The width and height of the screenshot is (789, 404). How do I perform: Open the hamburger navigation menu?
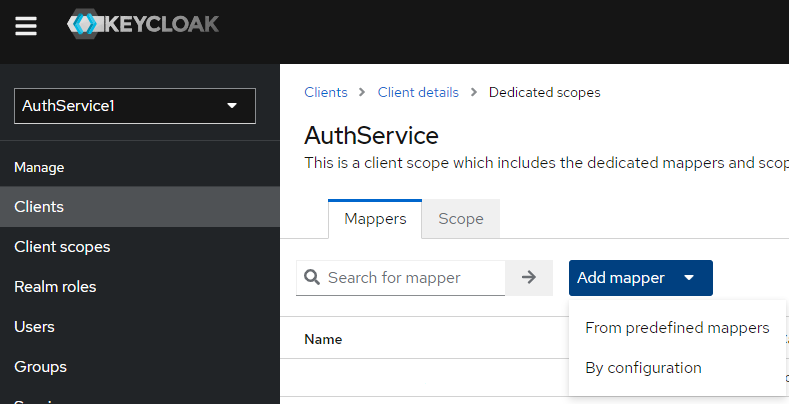pyautogui.click(x=26, y=26)
